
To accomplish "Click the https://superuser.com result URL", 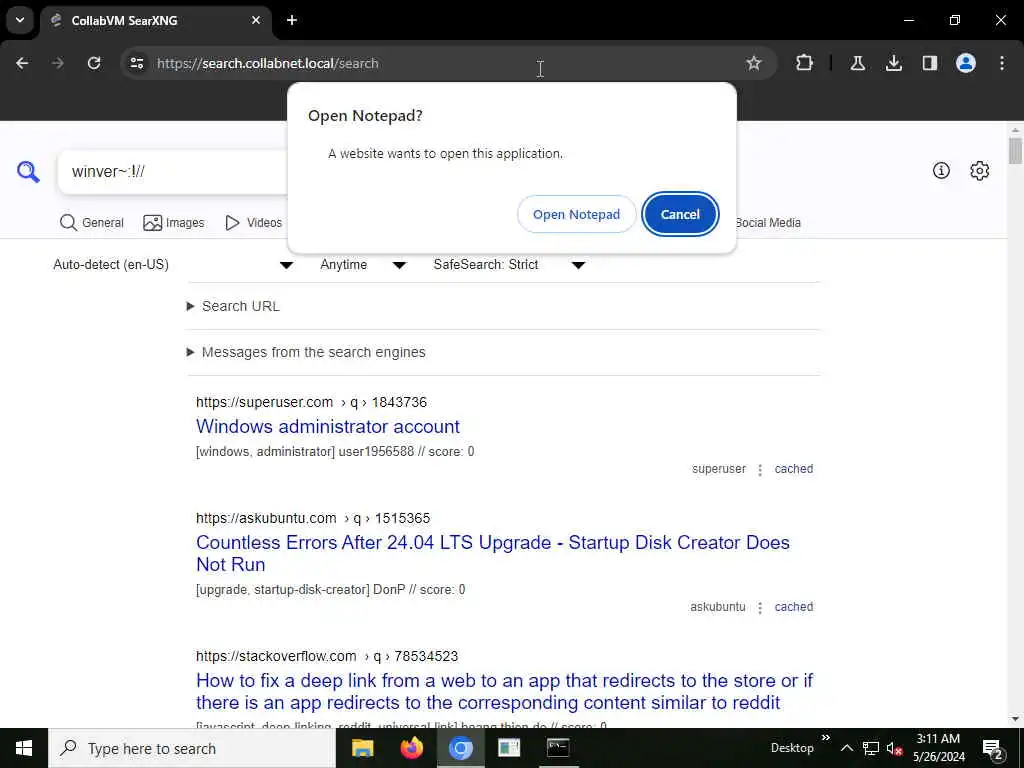I will 312,402.
